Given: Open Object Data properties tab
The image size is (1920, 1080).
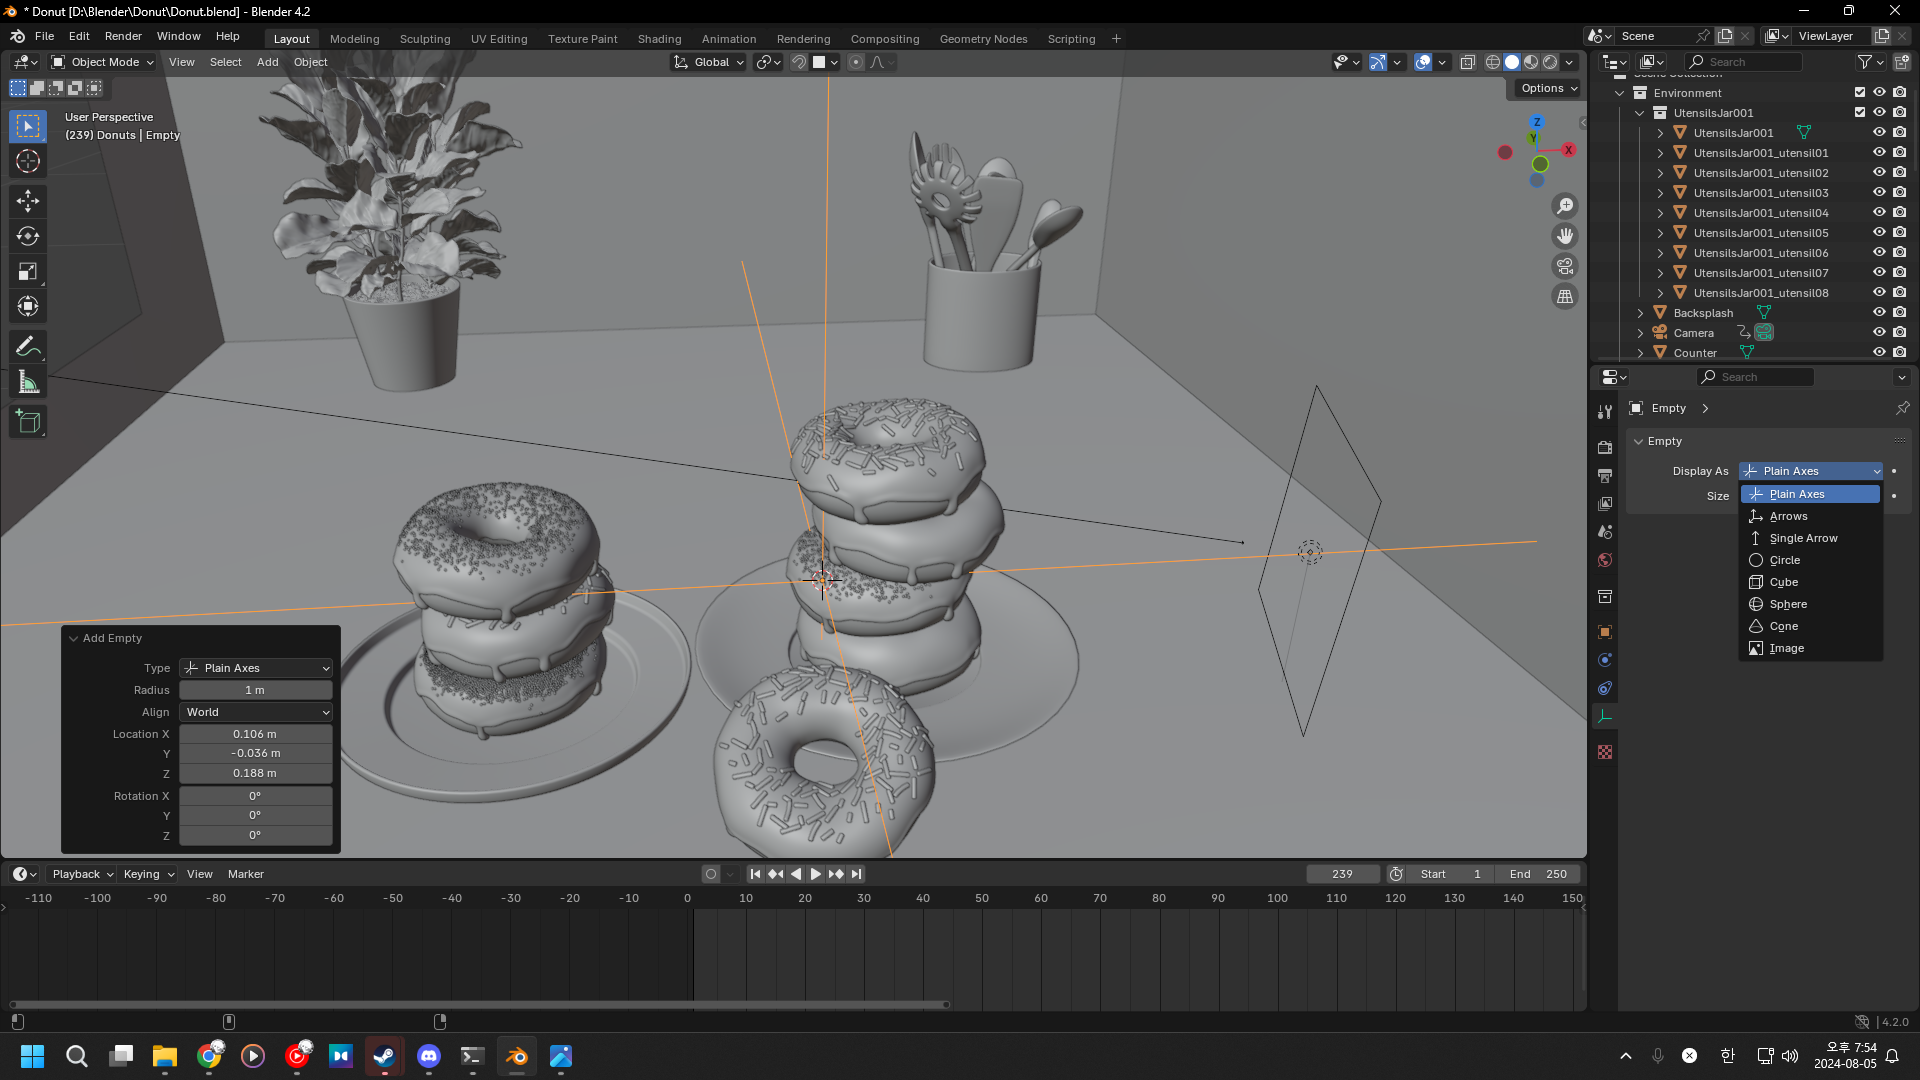Looking at the screenshot, I should coord(1605,717).
